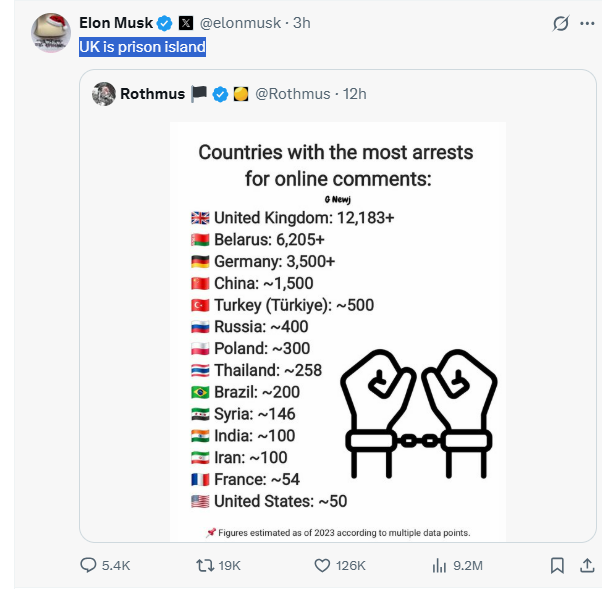Open Grok explain icon on post
Viewport: 602px width, 589px height.
(561, 23)
